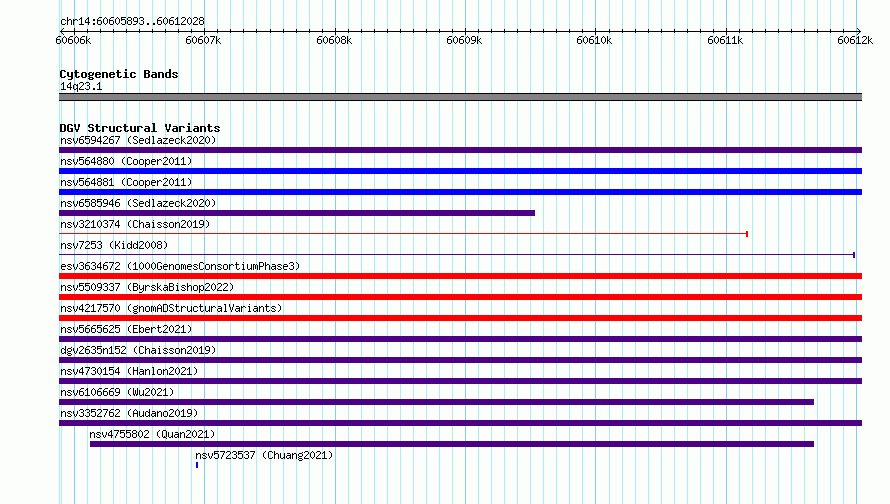Select the gray 14q23.1 cytogenetic band bar
The height and width of the screenshot is (504, 890).
460,97
